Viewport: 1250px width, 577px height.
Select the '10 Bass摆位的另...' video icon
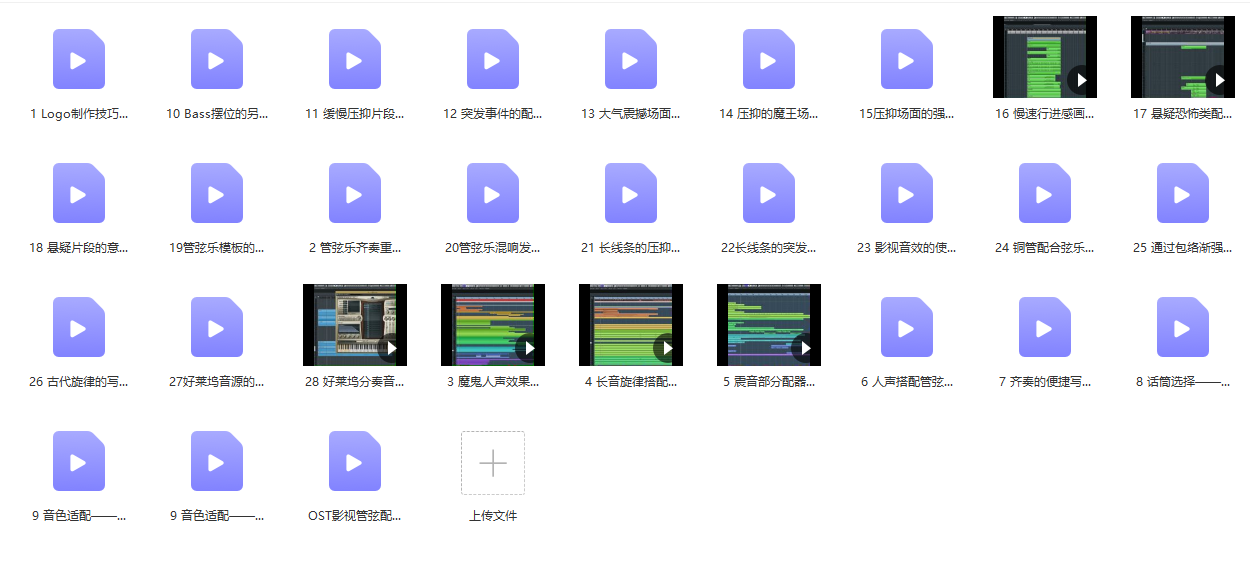217,59
